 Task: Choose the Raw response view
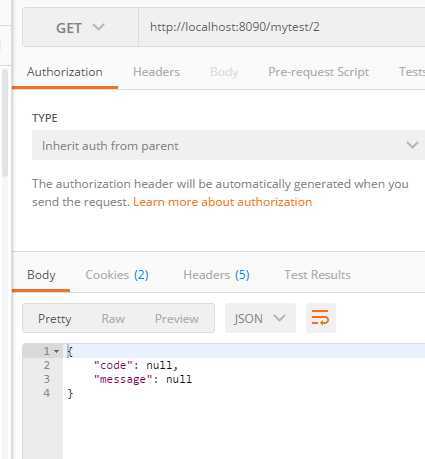pos(113,319)
